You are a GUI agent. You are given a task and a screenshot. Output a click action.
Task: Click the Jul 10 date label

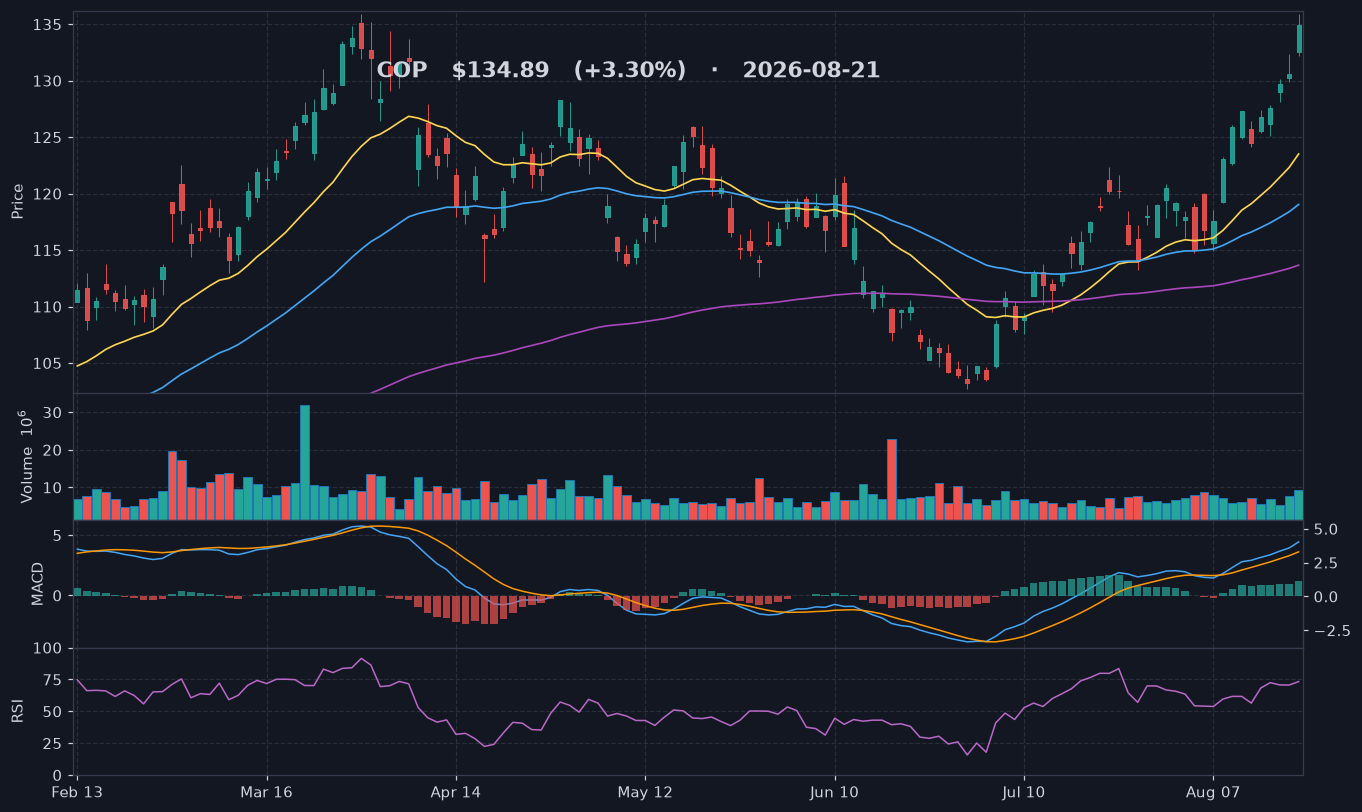1023,793
